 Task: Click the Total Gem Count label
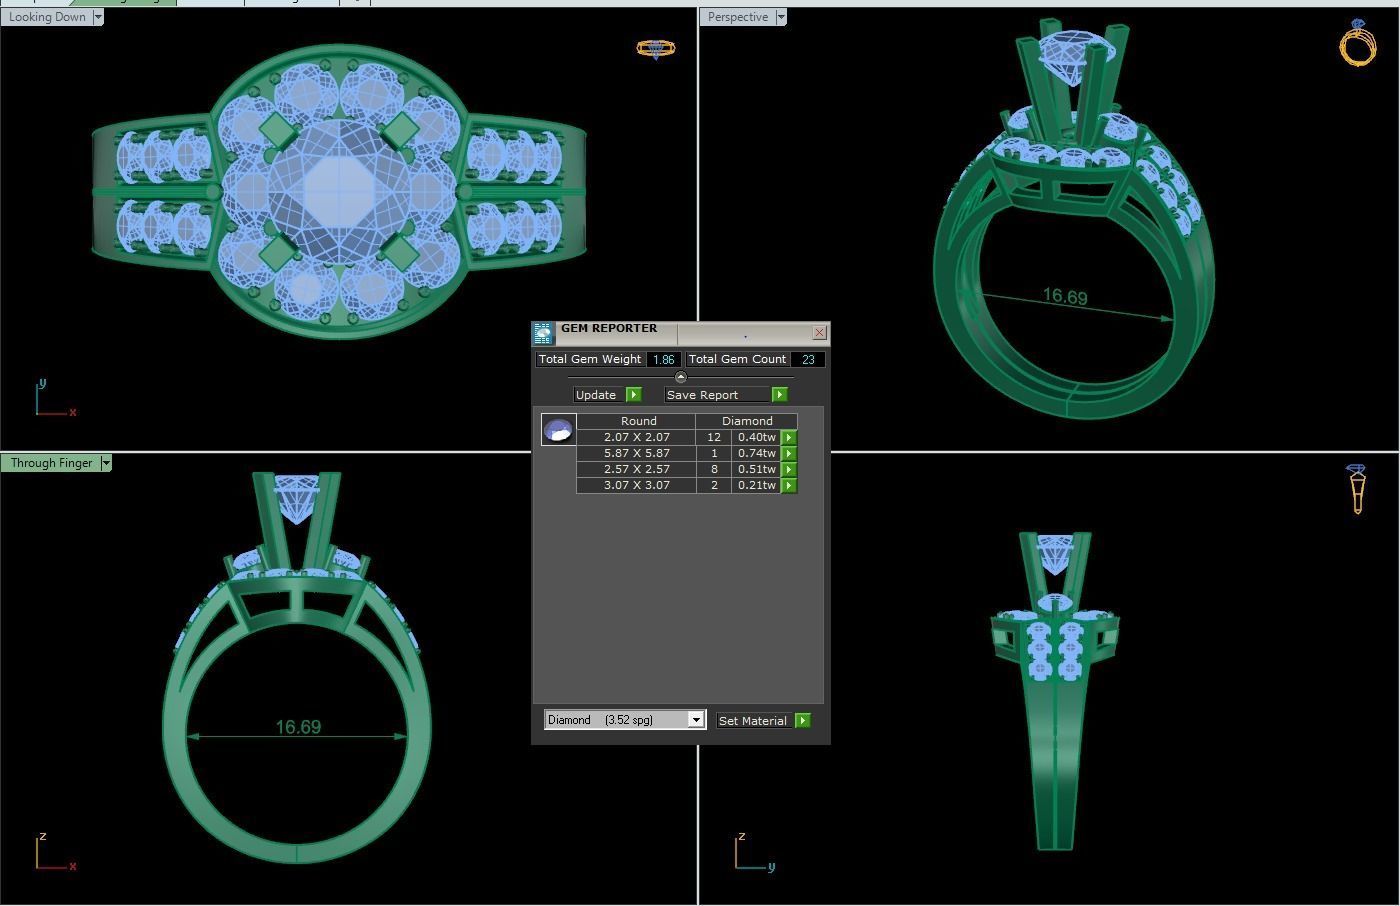tap(737, 359)
